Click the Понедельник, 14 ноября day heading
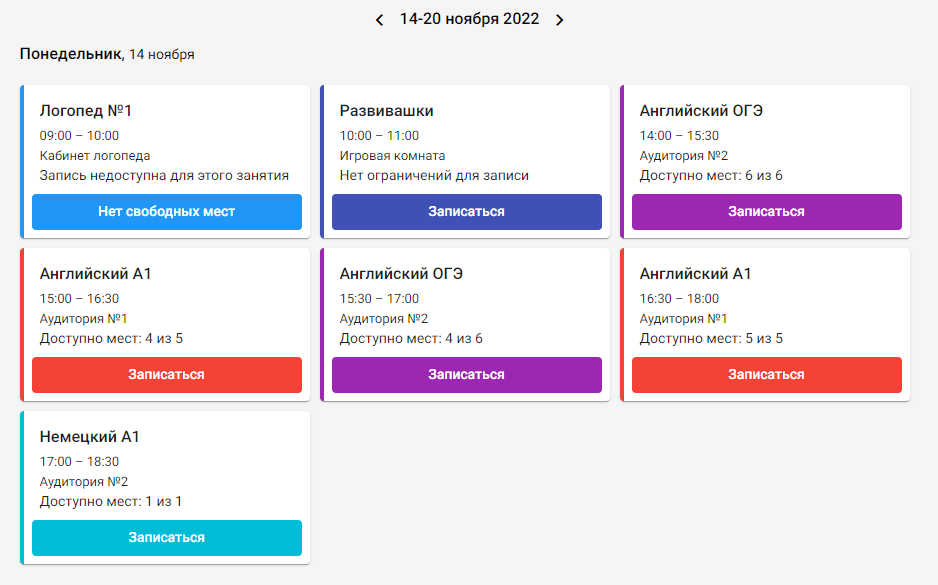This screenshot has height=585, width=938. 107,54
